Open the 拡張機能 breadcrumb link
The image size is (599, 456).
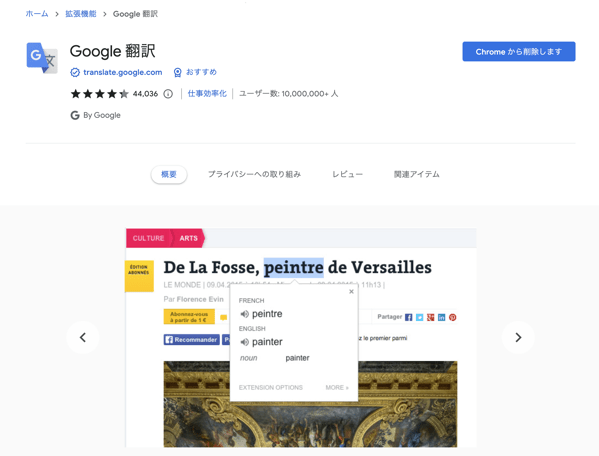coord(81,14)
